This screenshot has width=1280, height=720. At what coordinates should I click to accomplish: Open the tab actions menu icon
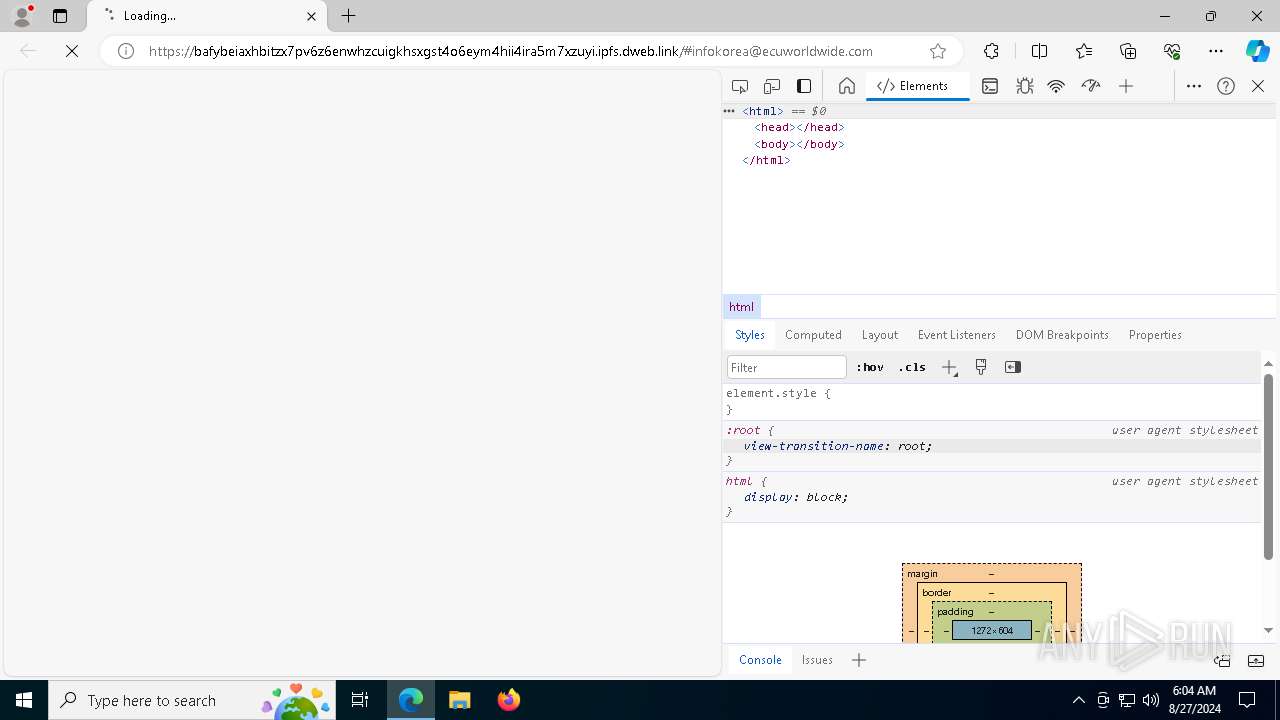coord(60,16)
